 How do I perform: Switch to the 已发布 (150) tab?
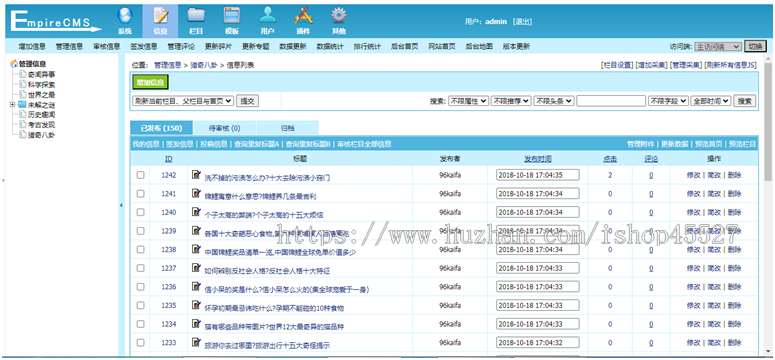[162, 128]
